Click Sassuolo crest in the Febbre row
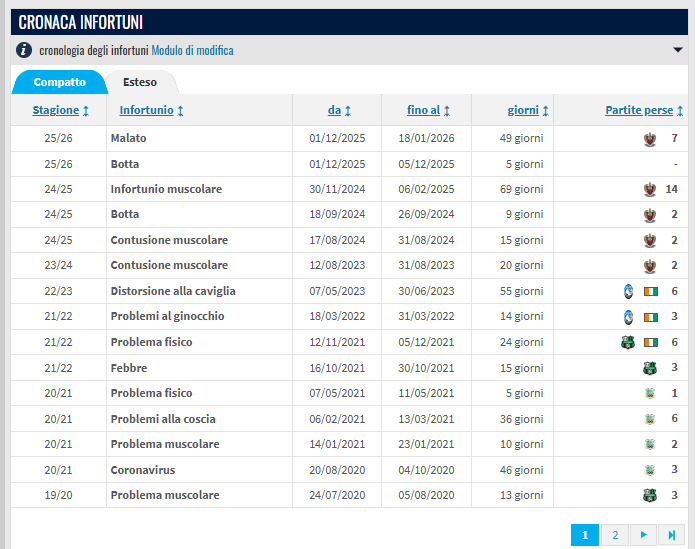Screen dimensions: 695x549 point(650,368)
